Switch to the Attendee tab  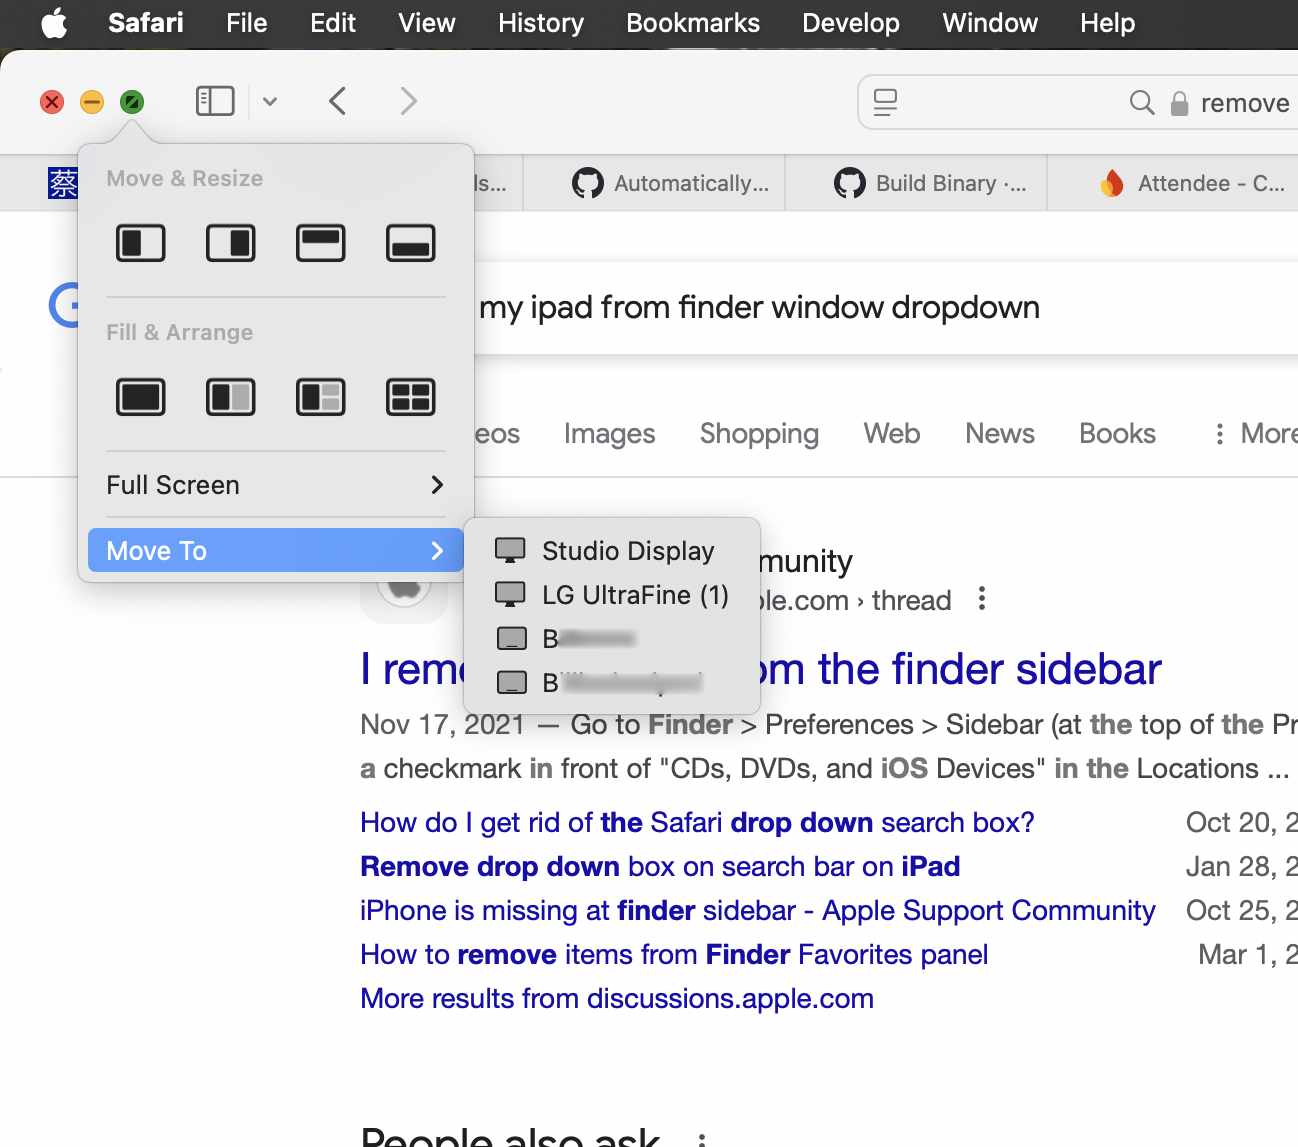pos(1172,183)
